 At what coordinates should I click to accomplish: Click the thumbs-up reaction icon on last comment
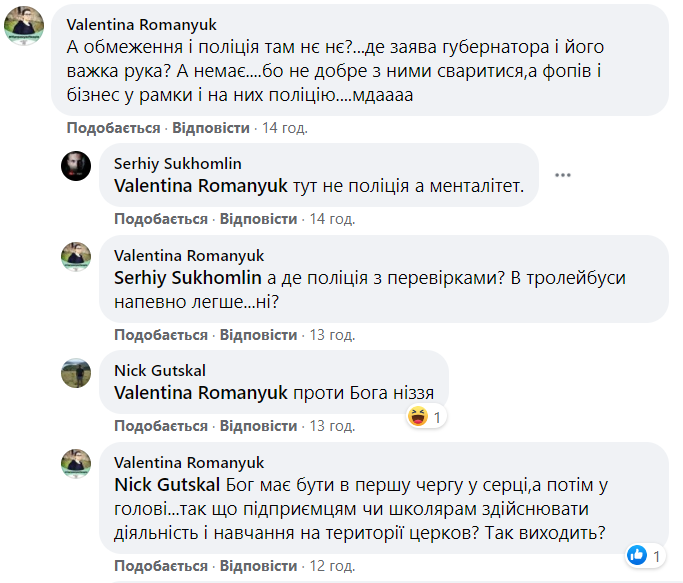tap(636, 554)
